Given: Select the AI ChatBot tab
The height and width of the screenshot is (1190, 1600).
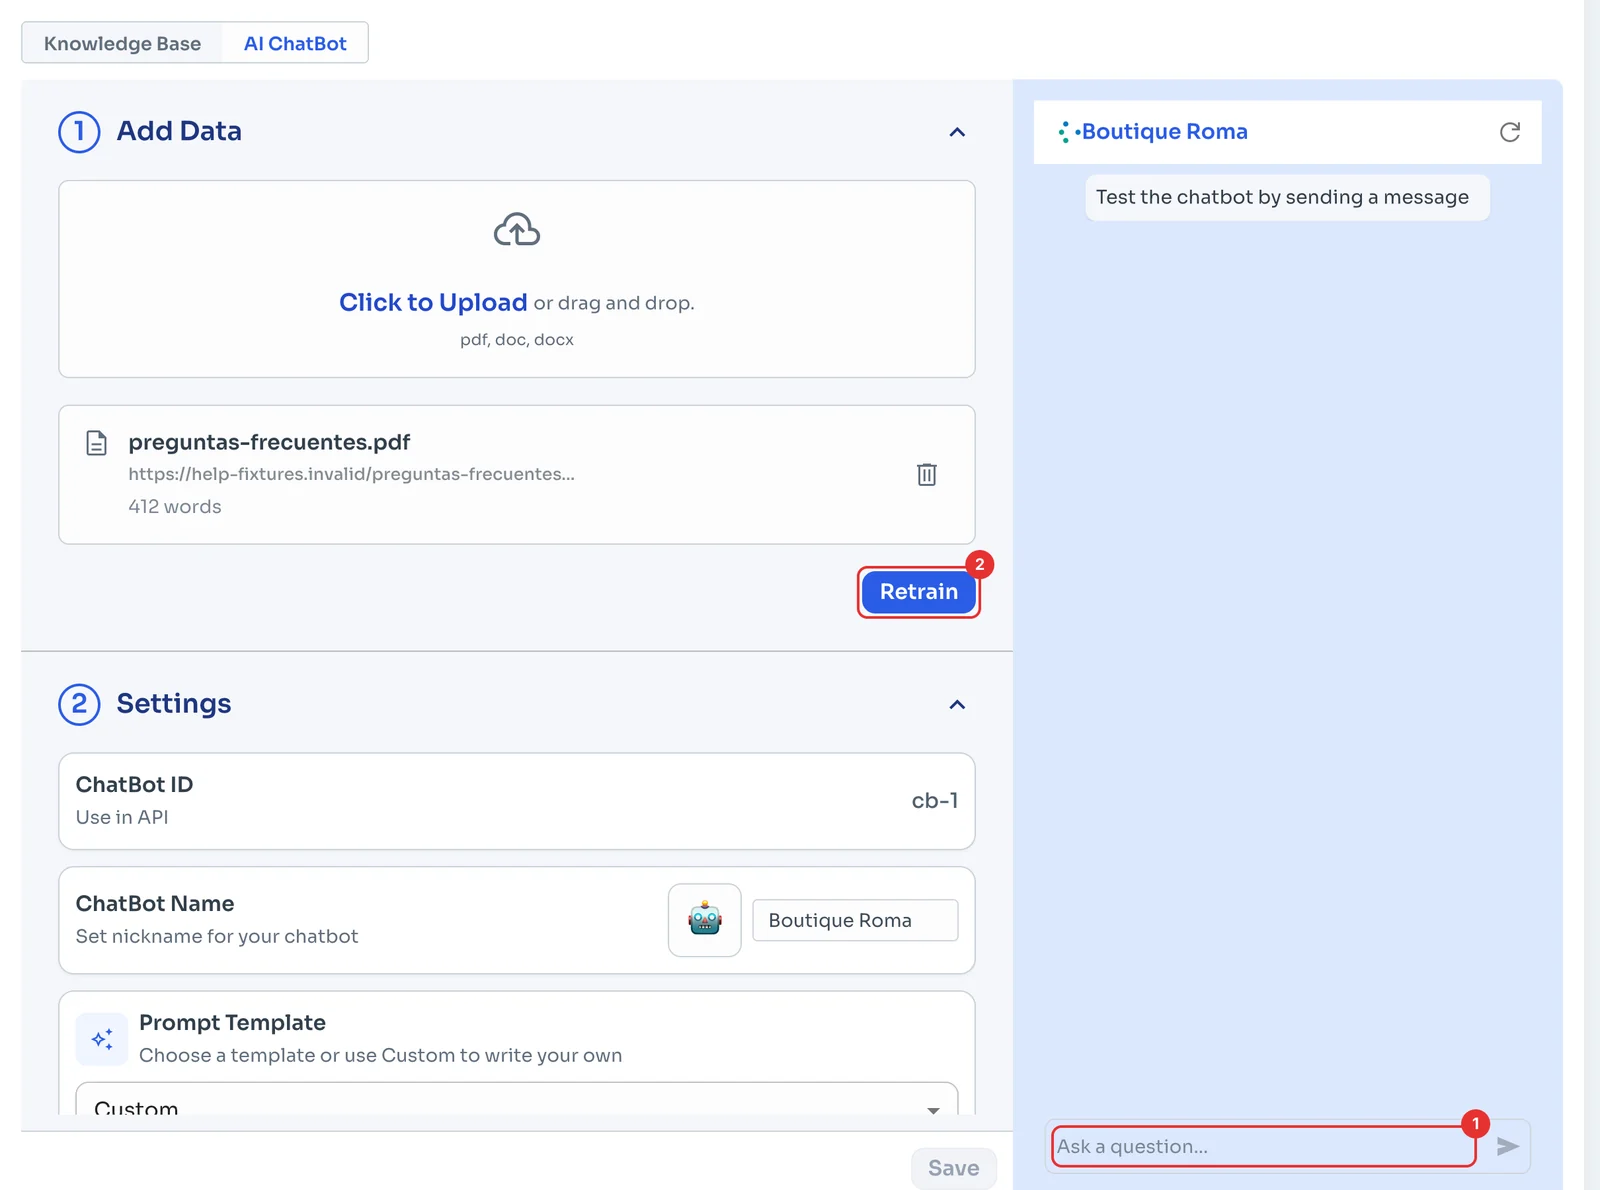Looking at the screenshot, I should (x=295, y=43).
